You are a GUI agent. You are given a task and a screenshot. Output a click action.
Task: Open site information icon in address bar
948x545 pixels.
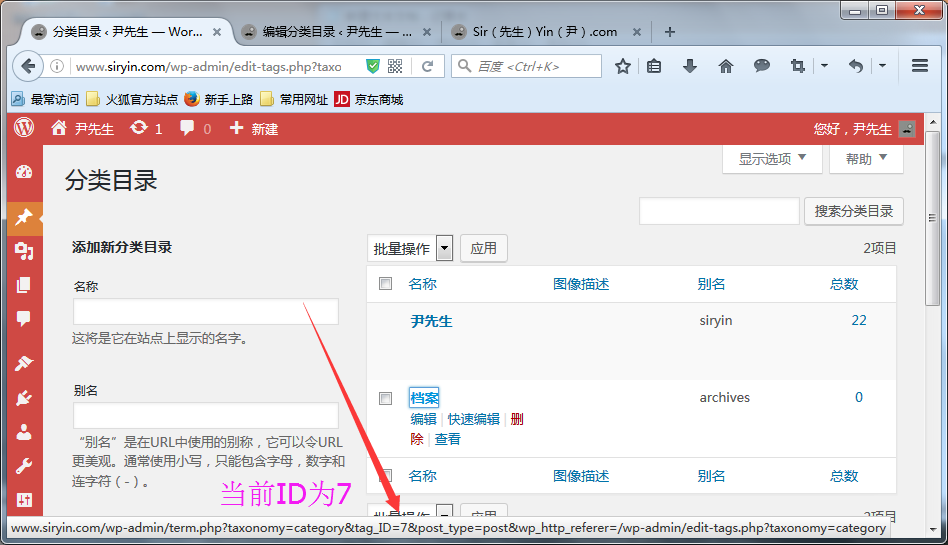57,66
